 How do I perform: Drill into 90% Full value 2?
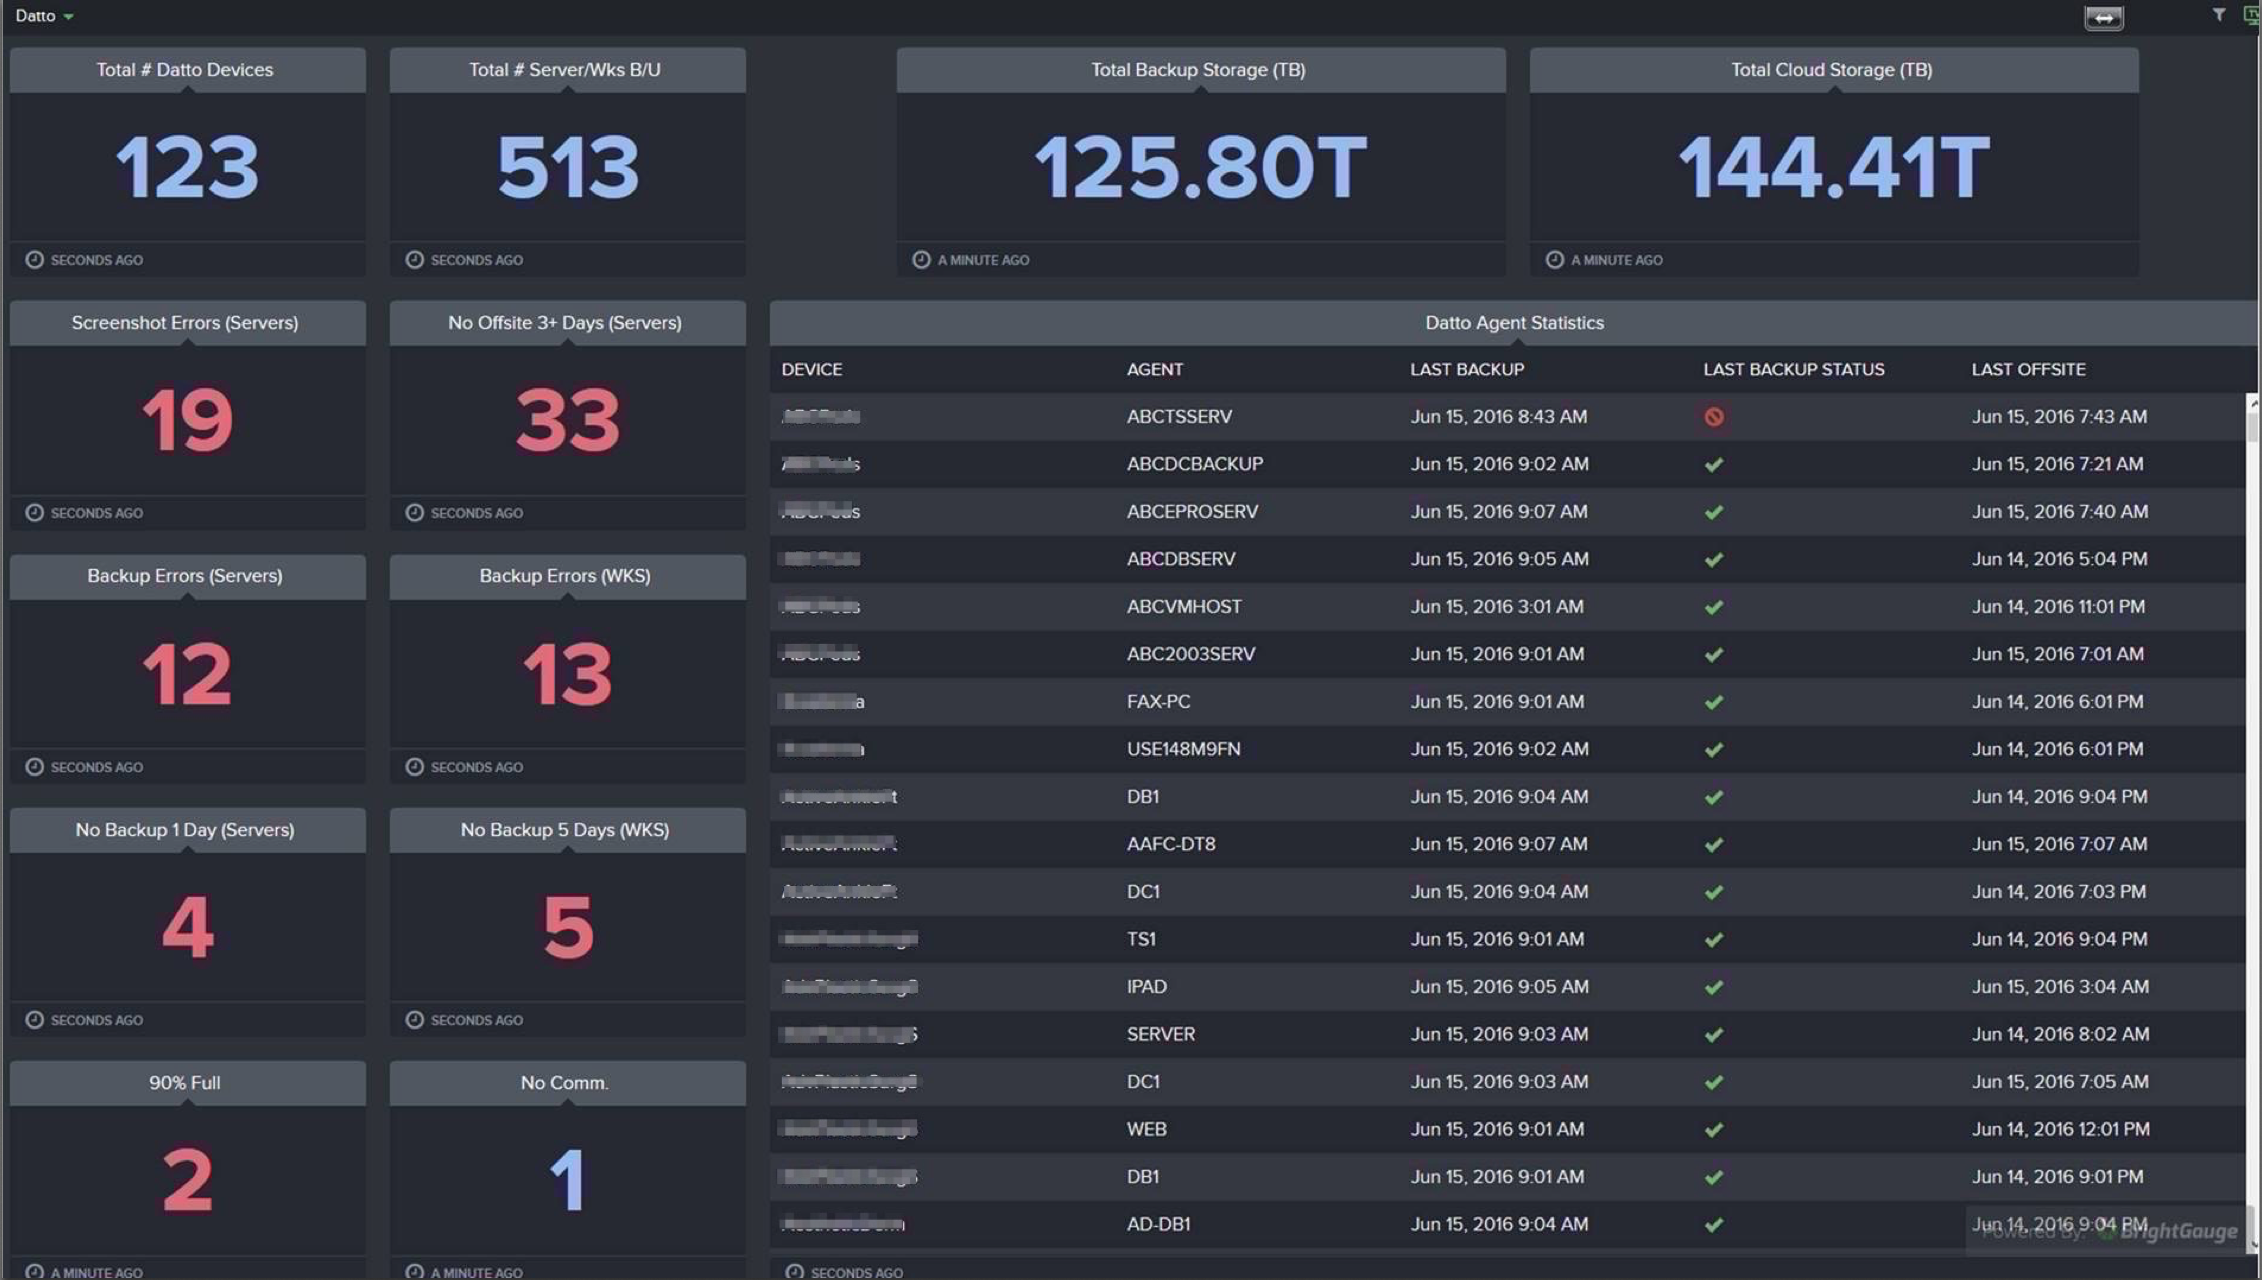(187, 1180)
